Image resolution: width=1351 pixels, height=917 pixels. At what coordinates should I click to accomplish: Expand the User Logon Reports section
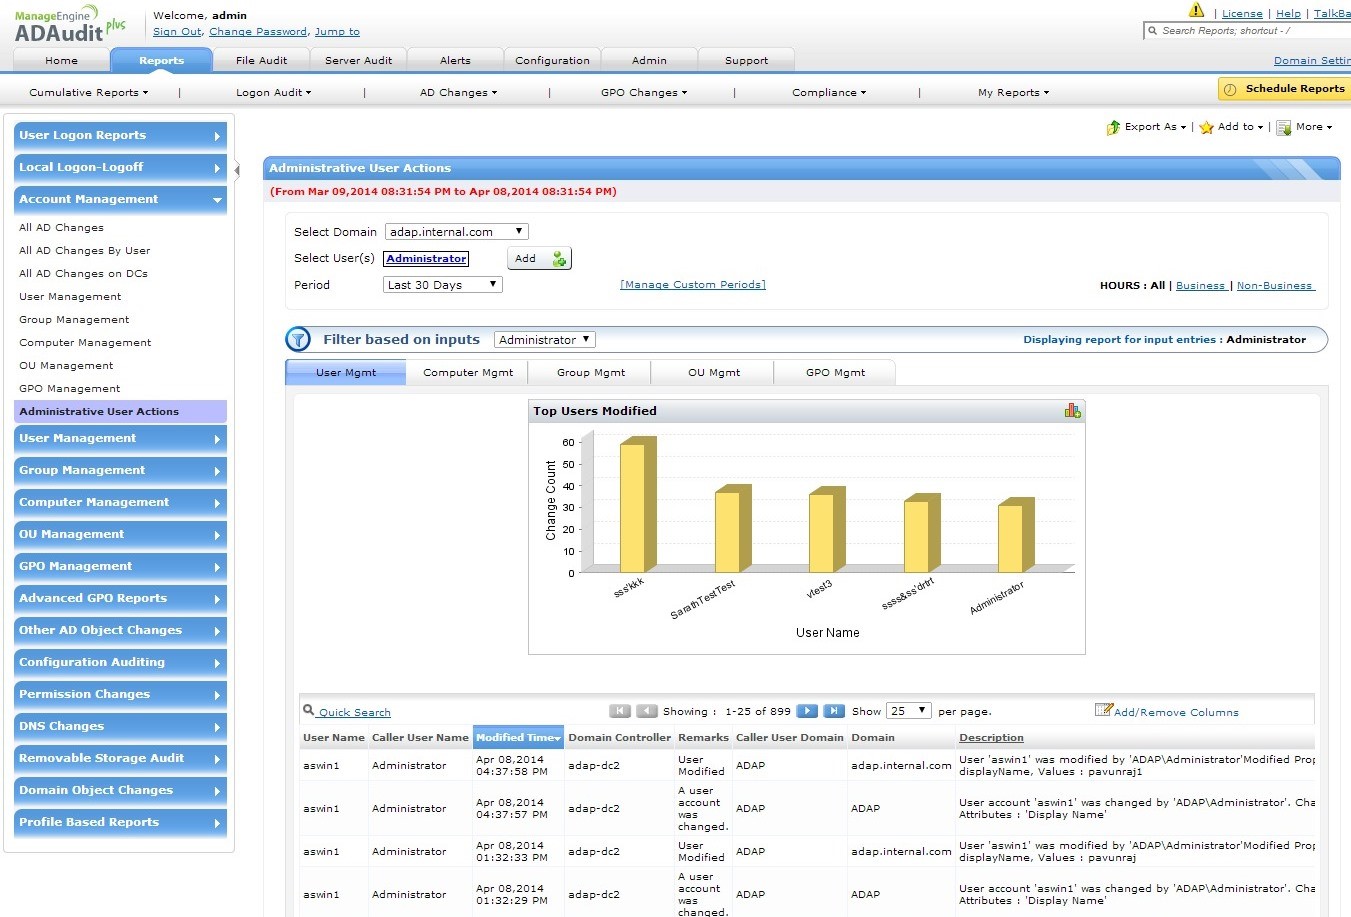tap(120, 136)
